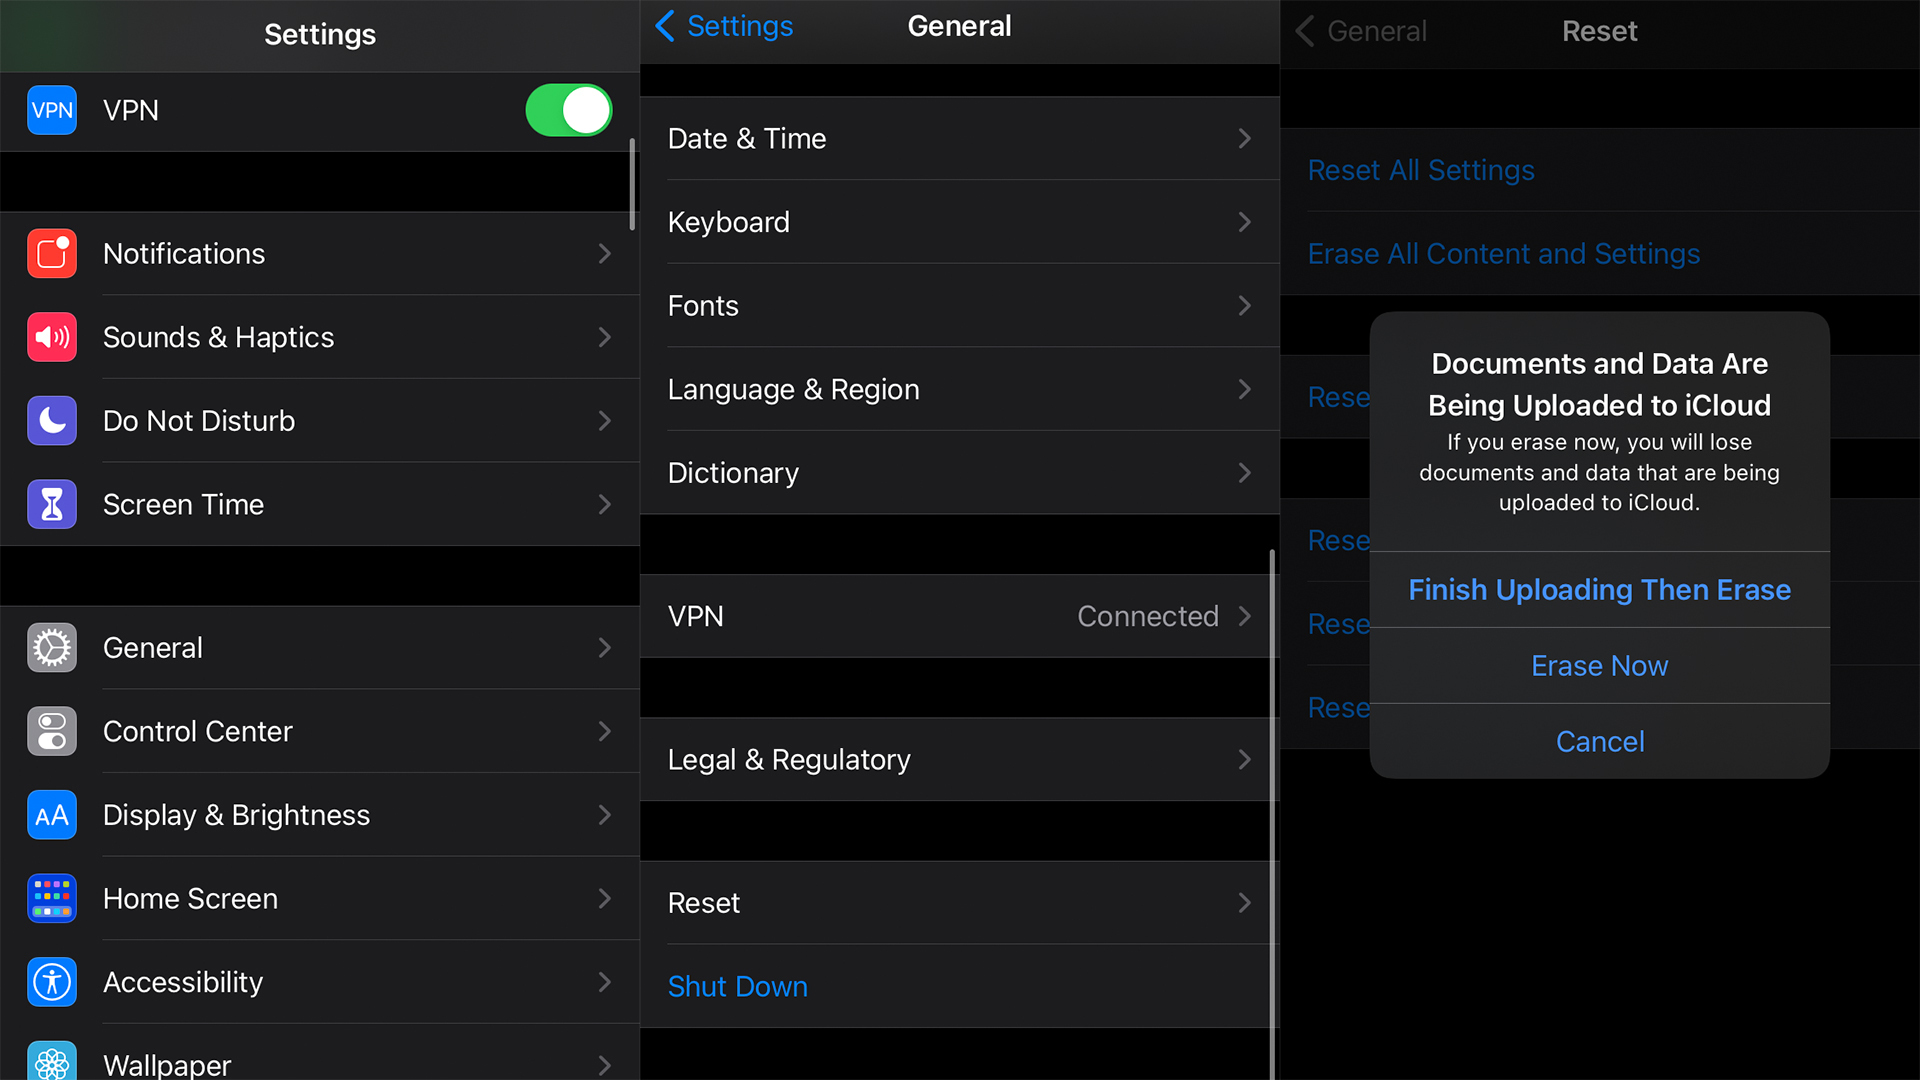
Task: Expand the Date & Time settings
Action: coord(959,137)
